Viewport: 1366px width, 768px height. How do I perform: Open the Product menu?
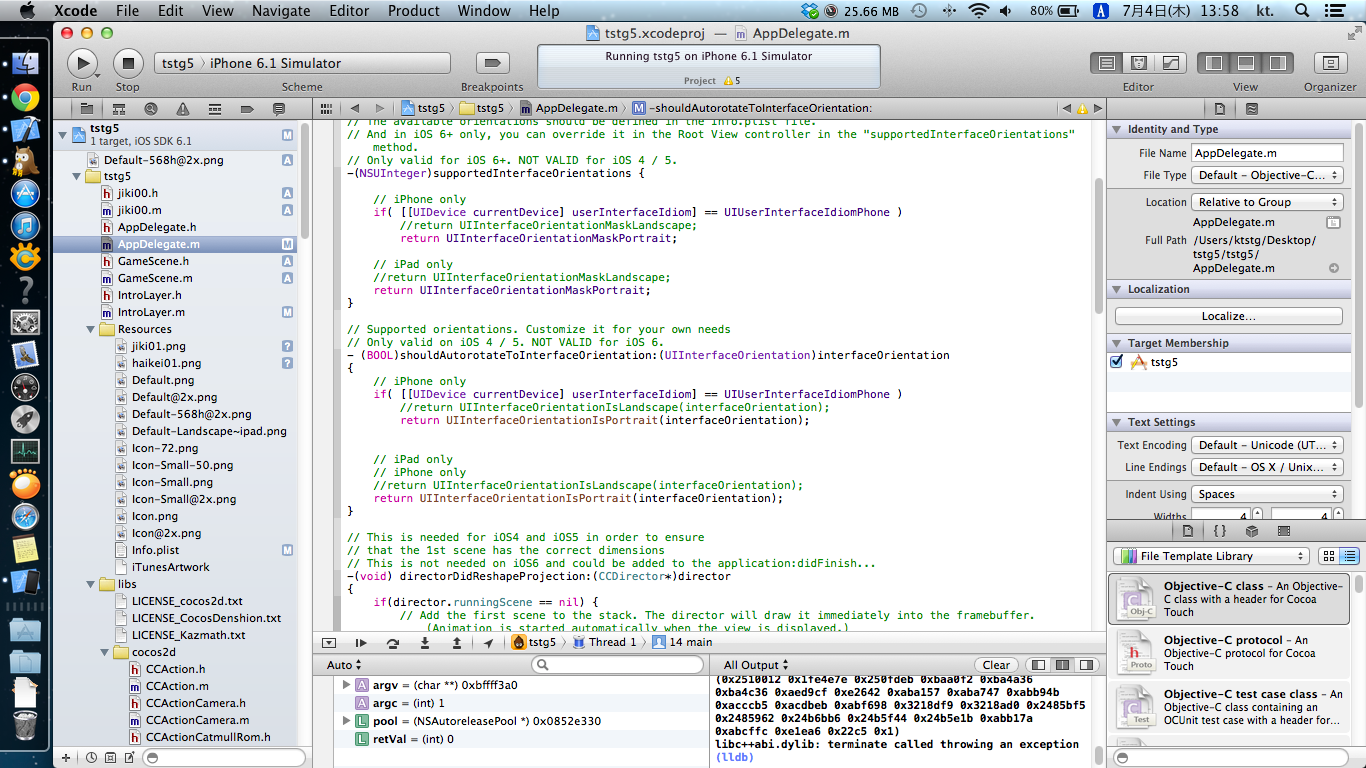414,11
